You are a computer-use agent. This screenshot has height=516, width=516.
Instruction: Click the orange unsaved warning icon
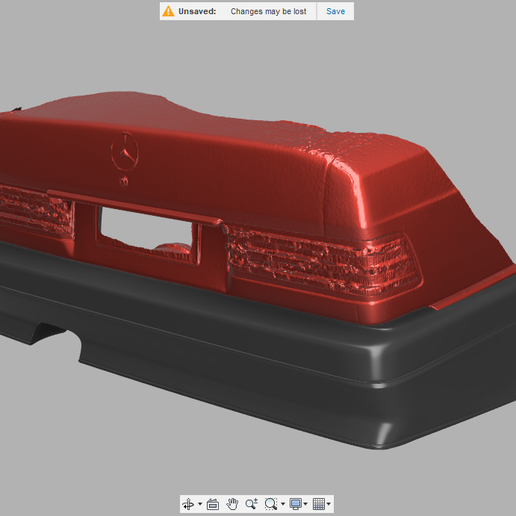[x=168, y=11]
